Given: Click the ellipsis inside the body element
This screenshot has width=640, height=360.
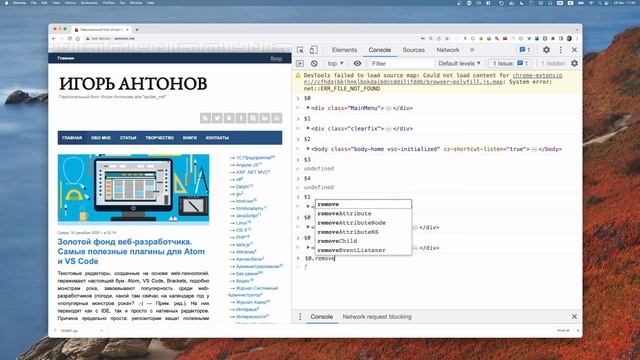Looking at the screenshot, I should (534, 149).
